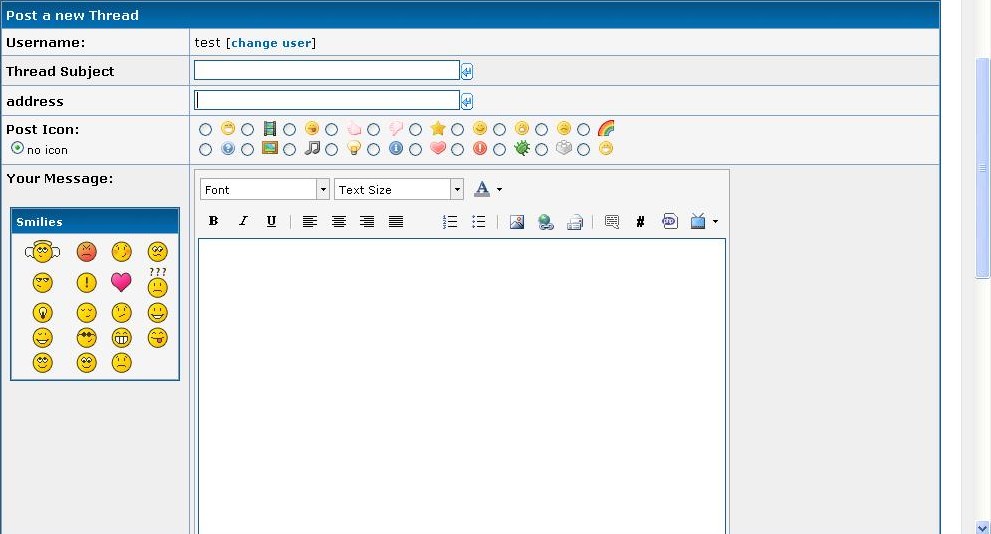Insert the pink heart smiley
Screen dimensions: 991x534
(x=121, y=282)
